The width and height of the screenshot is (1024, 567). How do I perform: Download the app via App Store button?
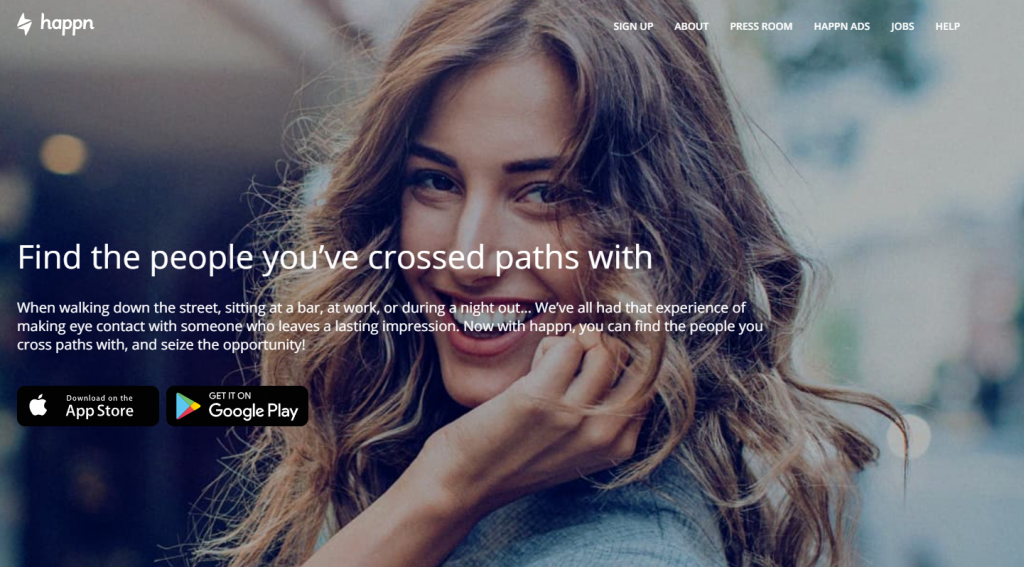coord(88,406)
